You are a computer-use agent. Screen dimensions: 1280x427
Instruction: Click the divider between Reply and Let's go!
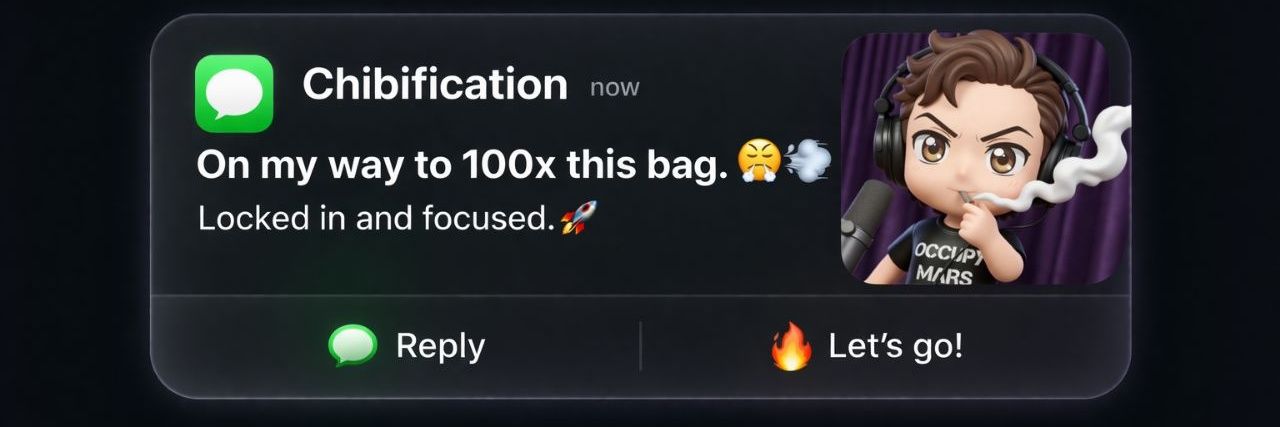pos(640,346)
